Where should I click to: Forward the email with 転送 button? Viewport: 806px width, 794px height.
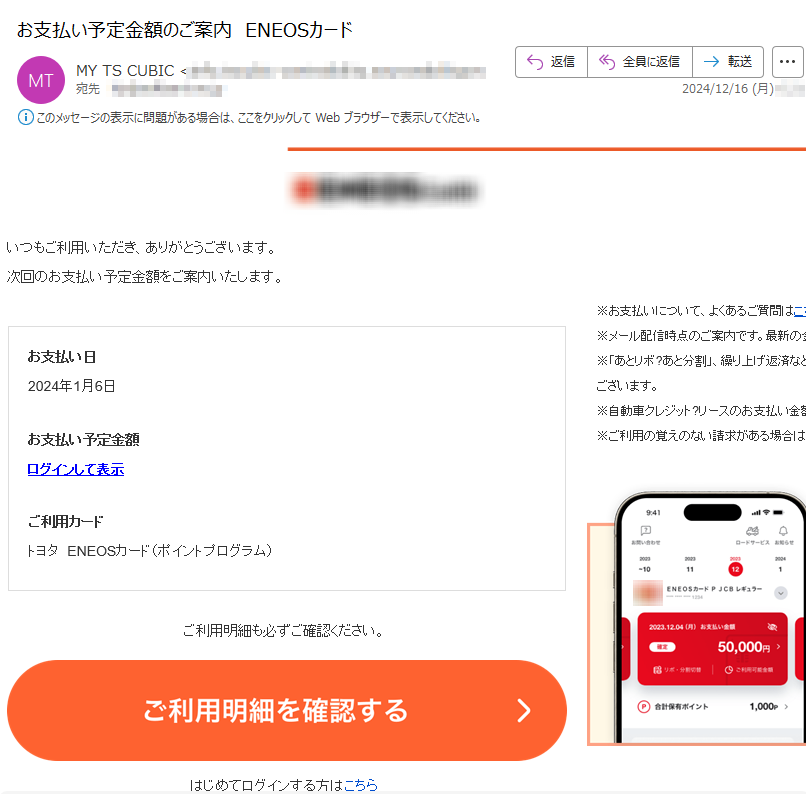(x=728, y=62)
